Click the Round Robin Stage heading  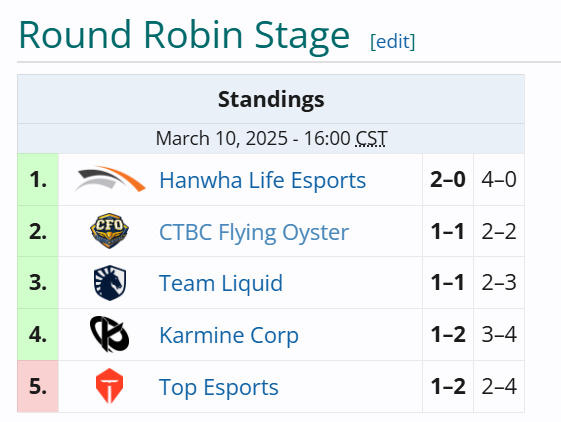click(x=184, y=35)
